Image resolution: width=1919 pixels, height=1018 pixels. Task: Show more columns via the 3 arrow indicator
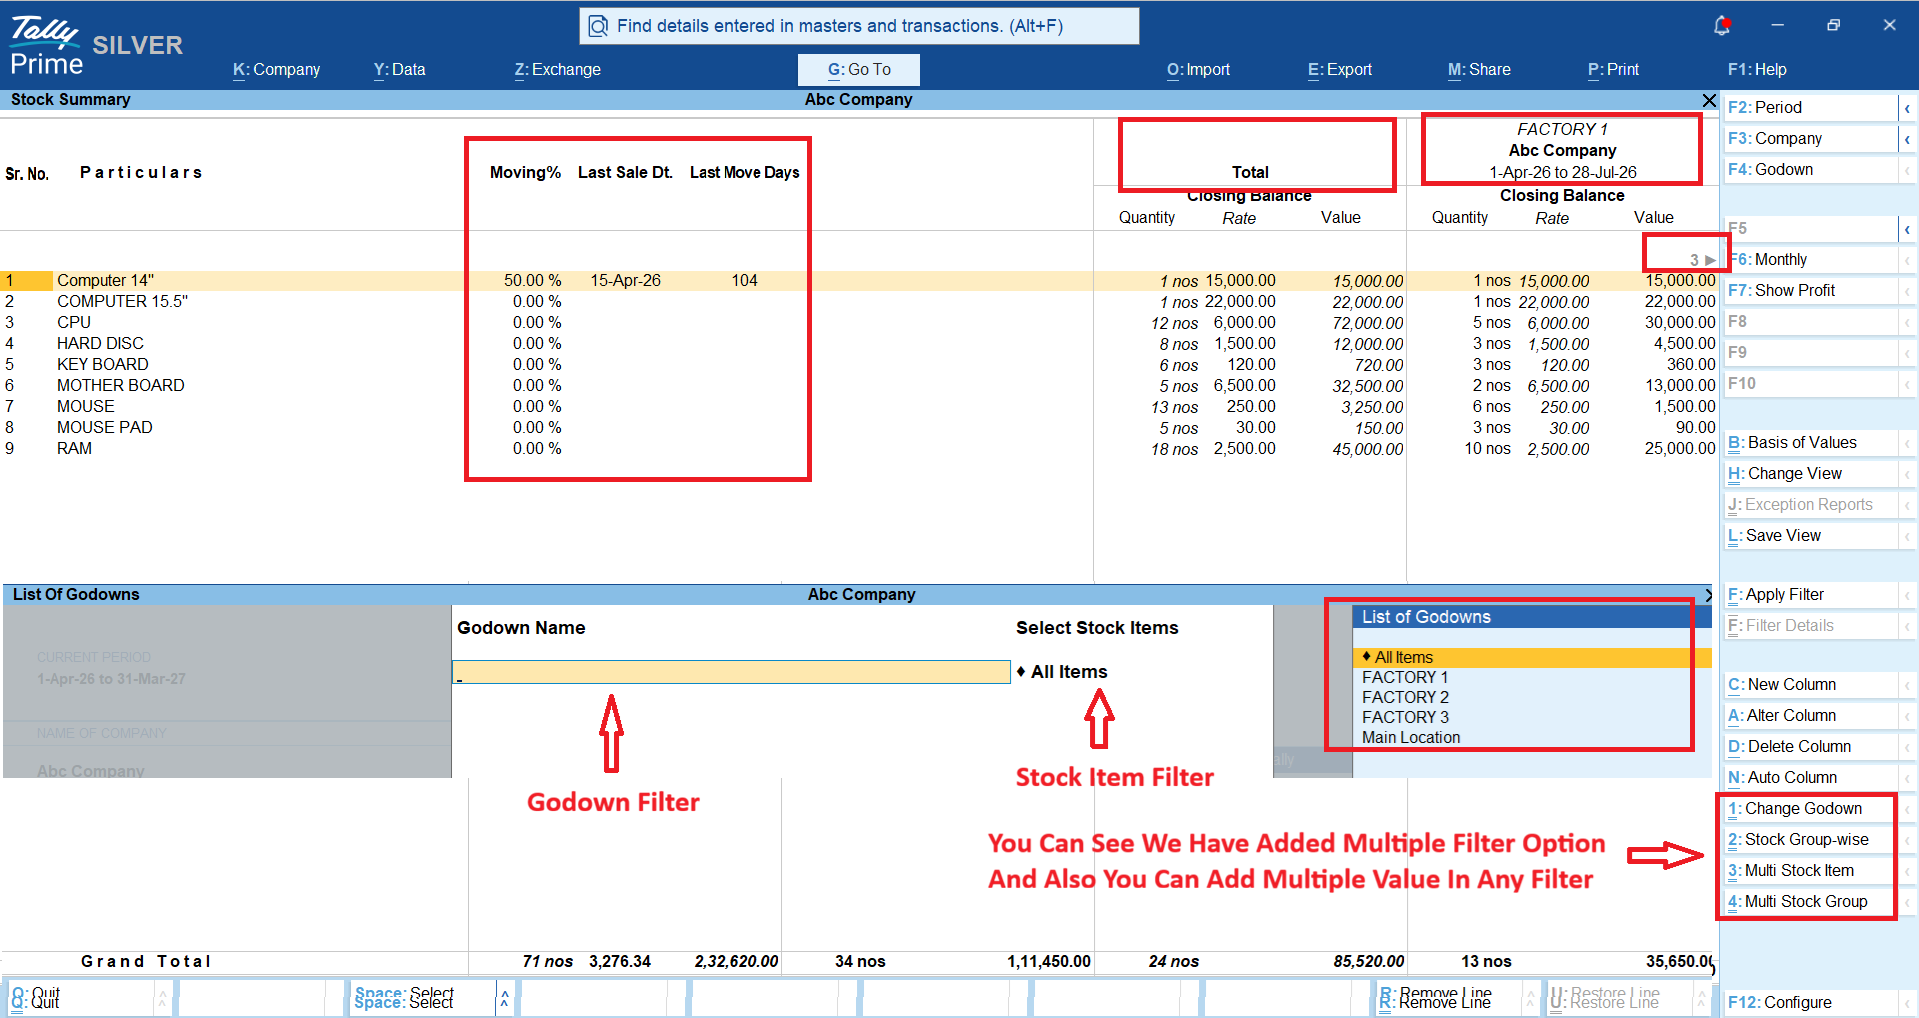[x=1703, y=260]
